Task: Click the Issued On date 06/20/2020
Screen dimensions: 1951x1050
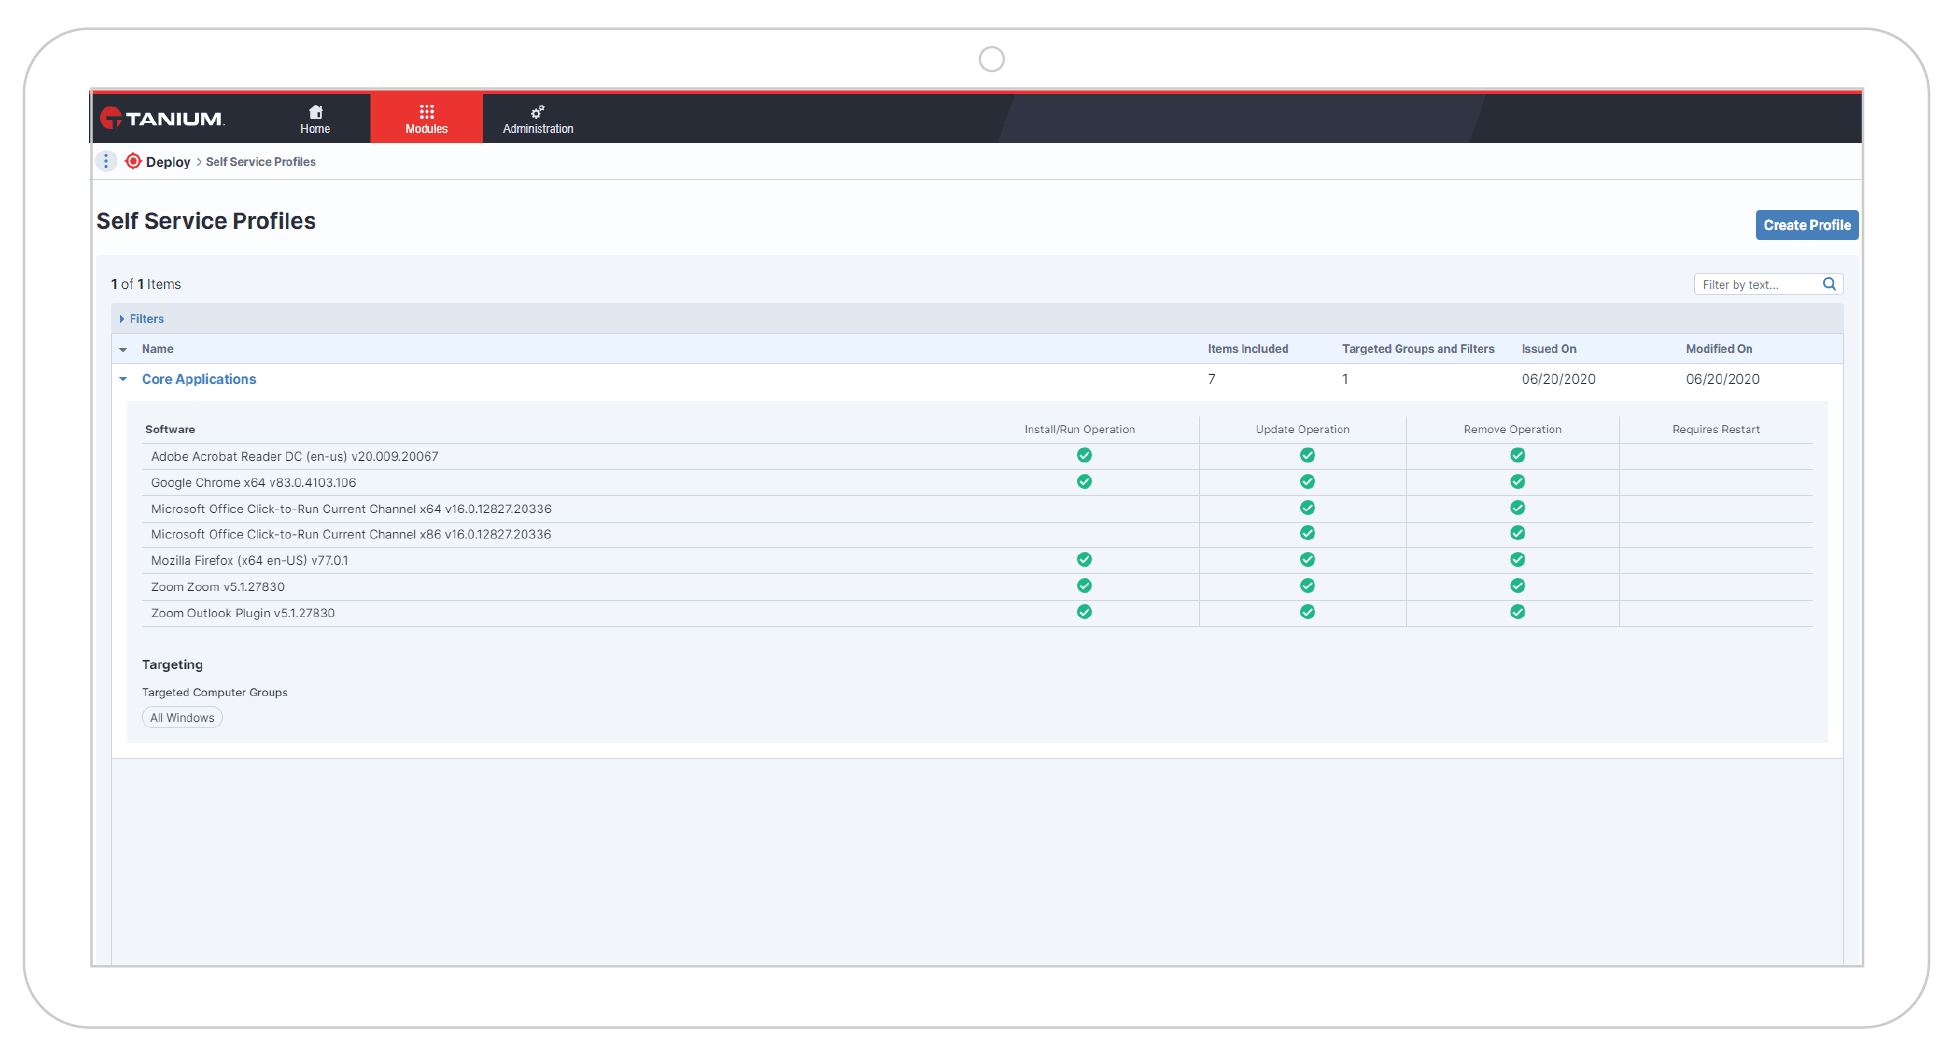Action: [x=1558, y=379]
